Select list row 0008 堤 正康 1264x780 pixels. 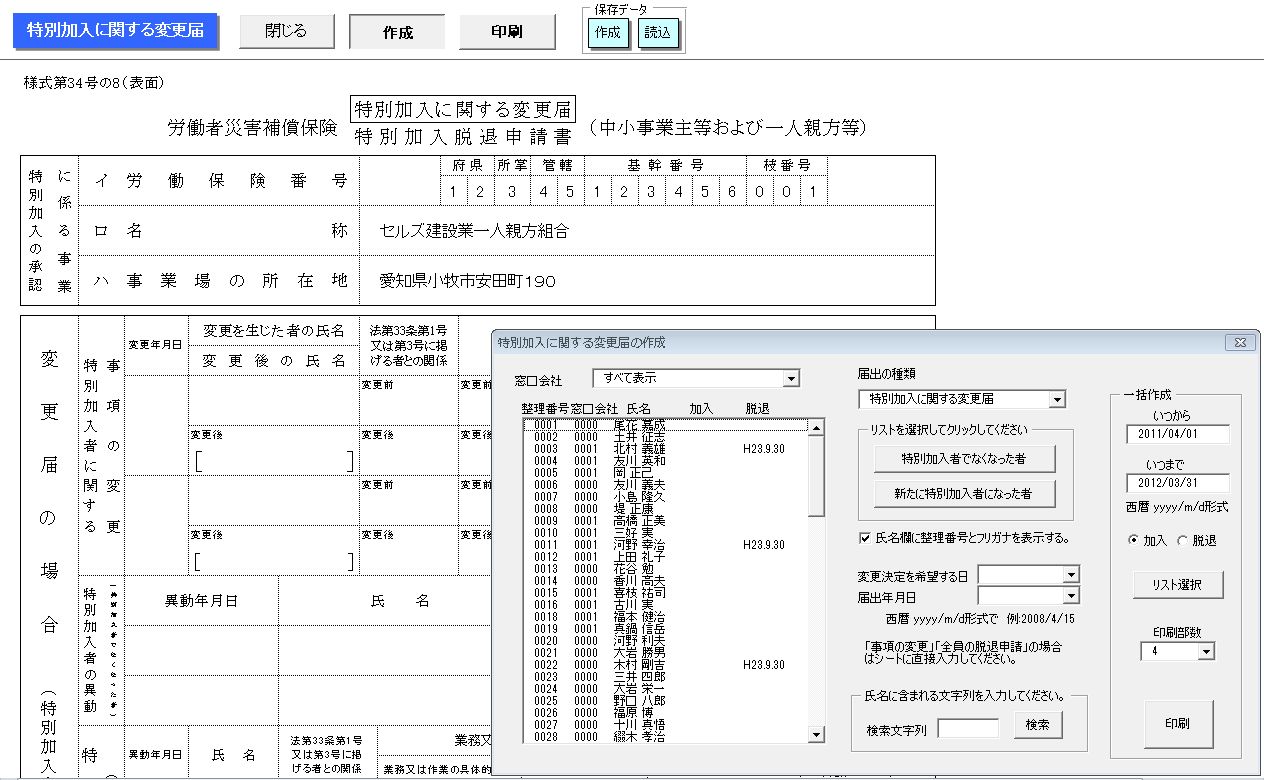tap(665, 509)
